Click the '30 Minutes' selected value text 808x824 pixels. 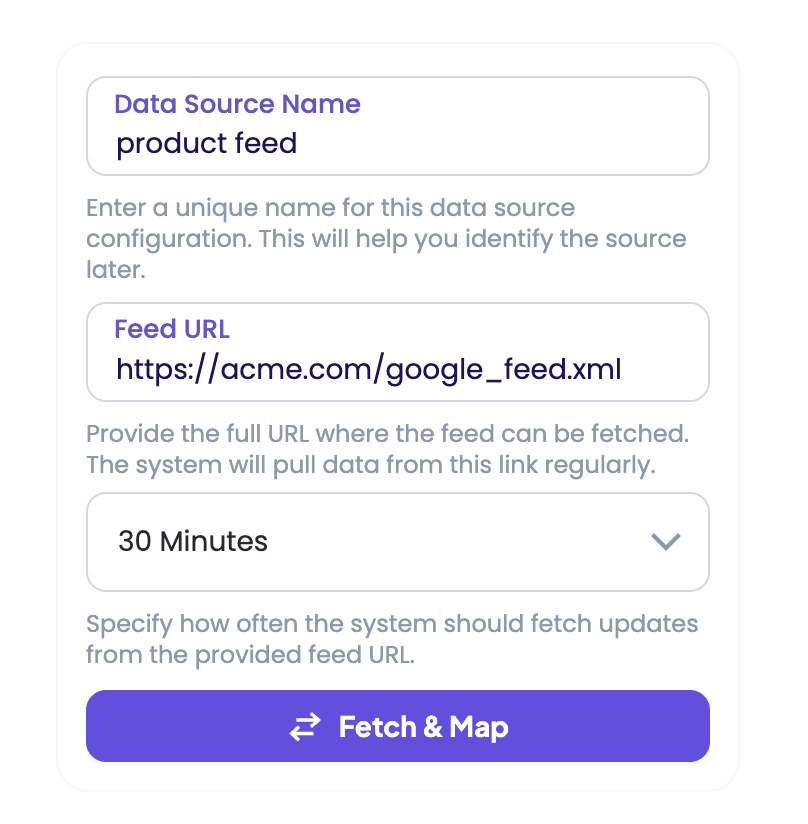click(x=193, y=542)
